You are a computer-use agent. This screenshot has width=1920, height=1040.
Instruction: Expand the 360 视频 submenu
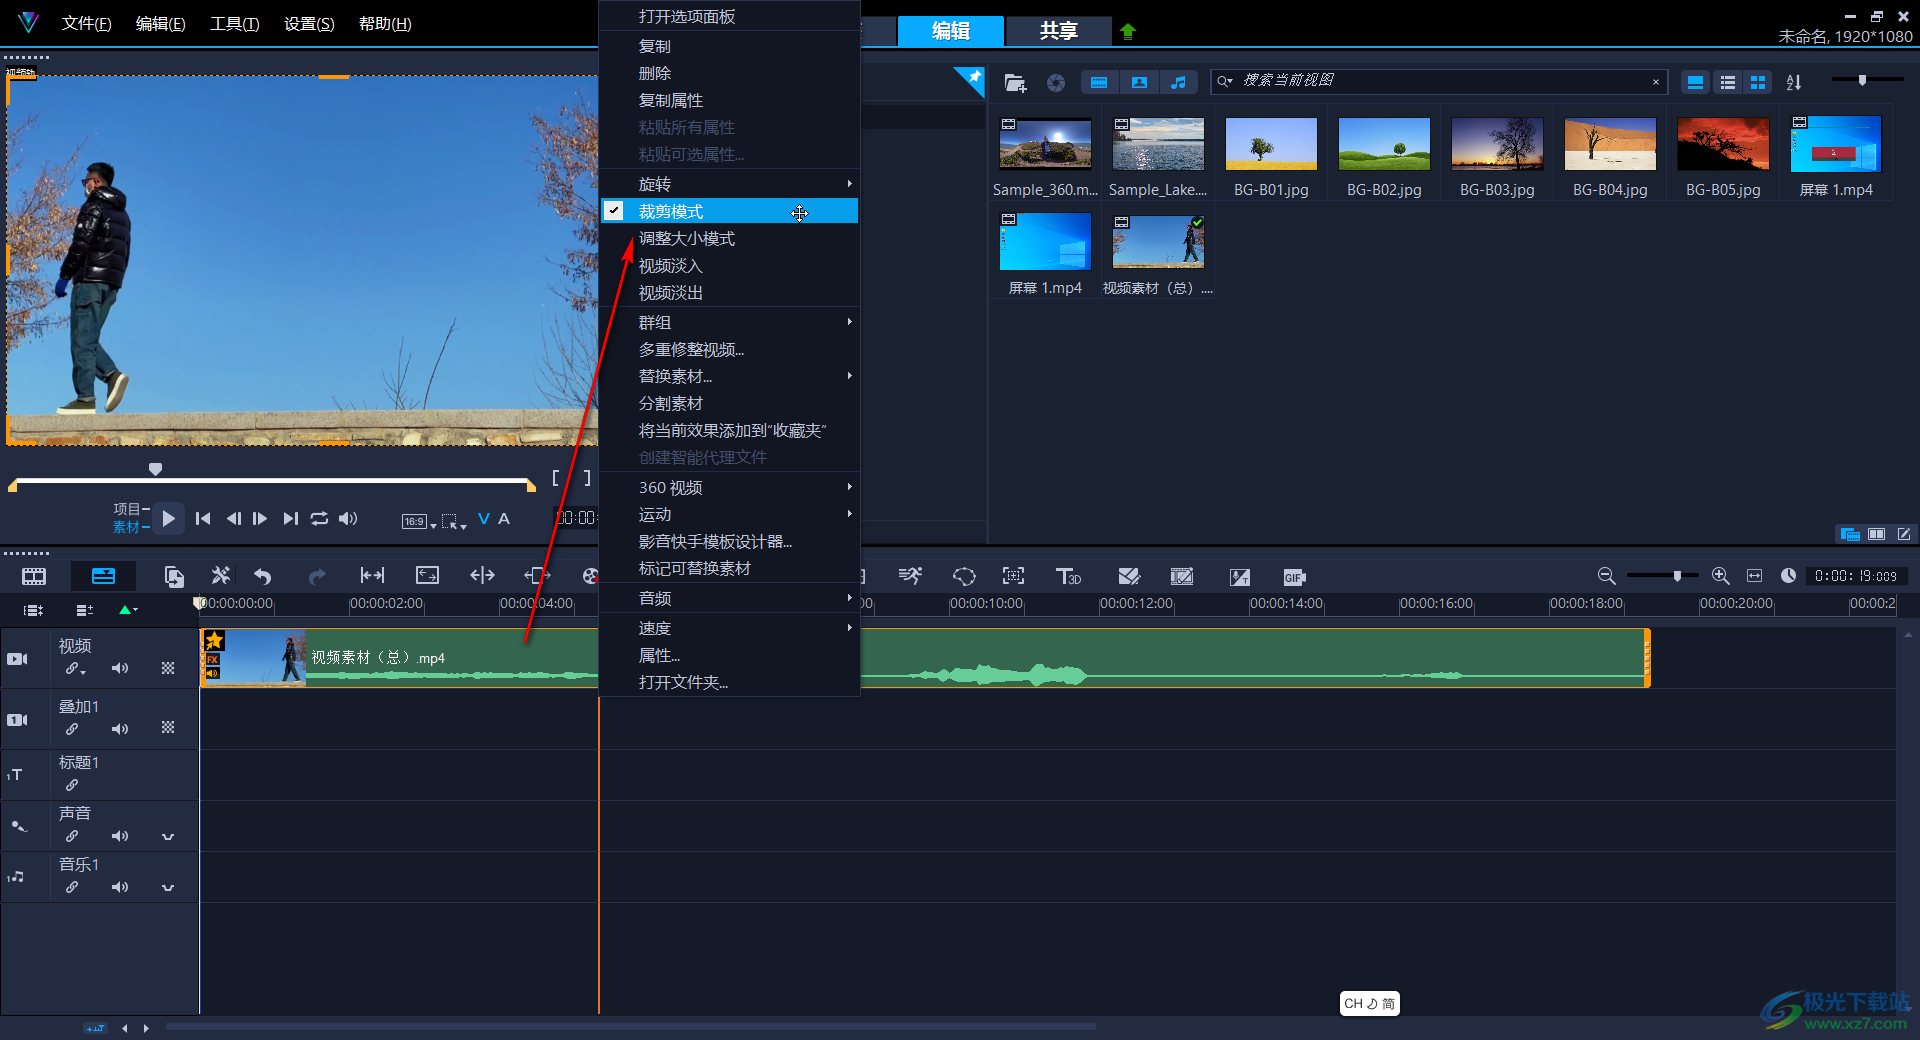pos(729,487)
